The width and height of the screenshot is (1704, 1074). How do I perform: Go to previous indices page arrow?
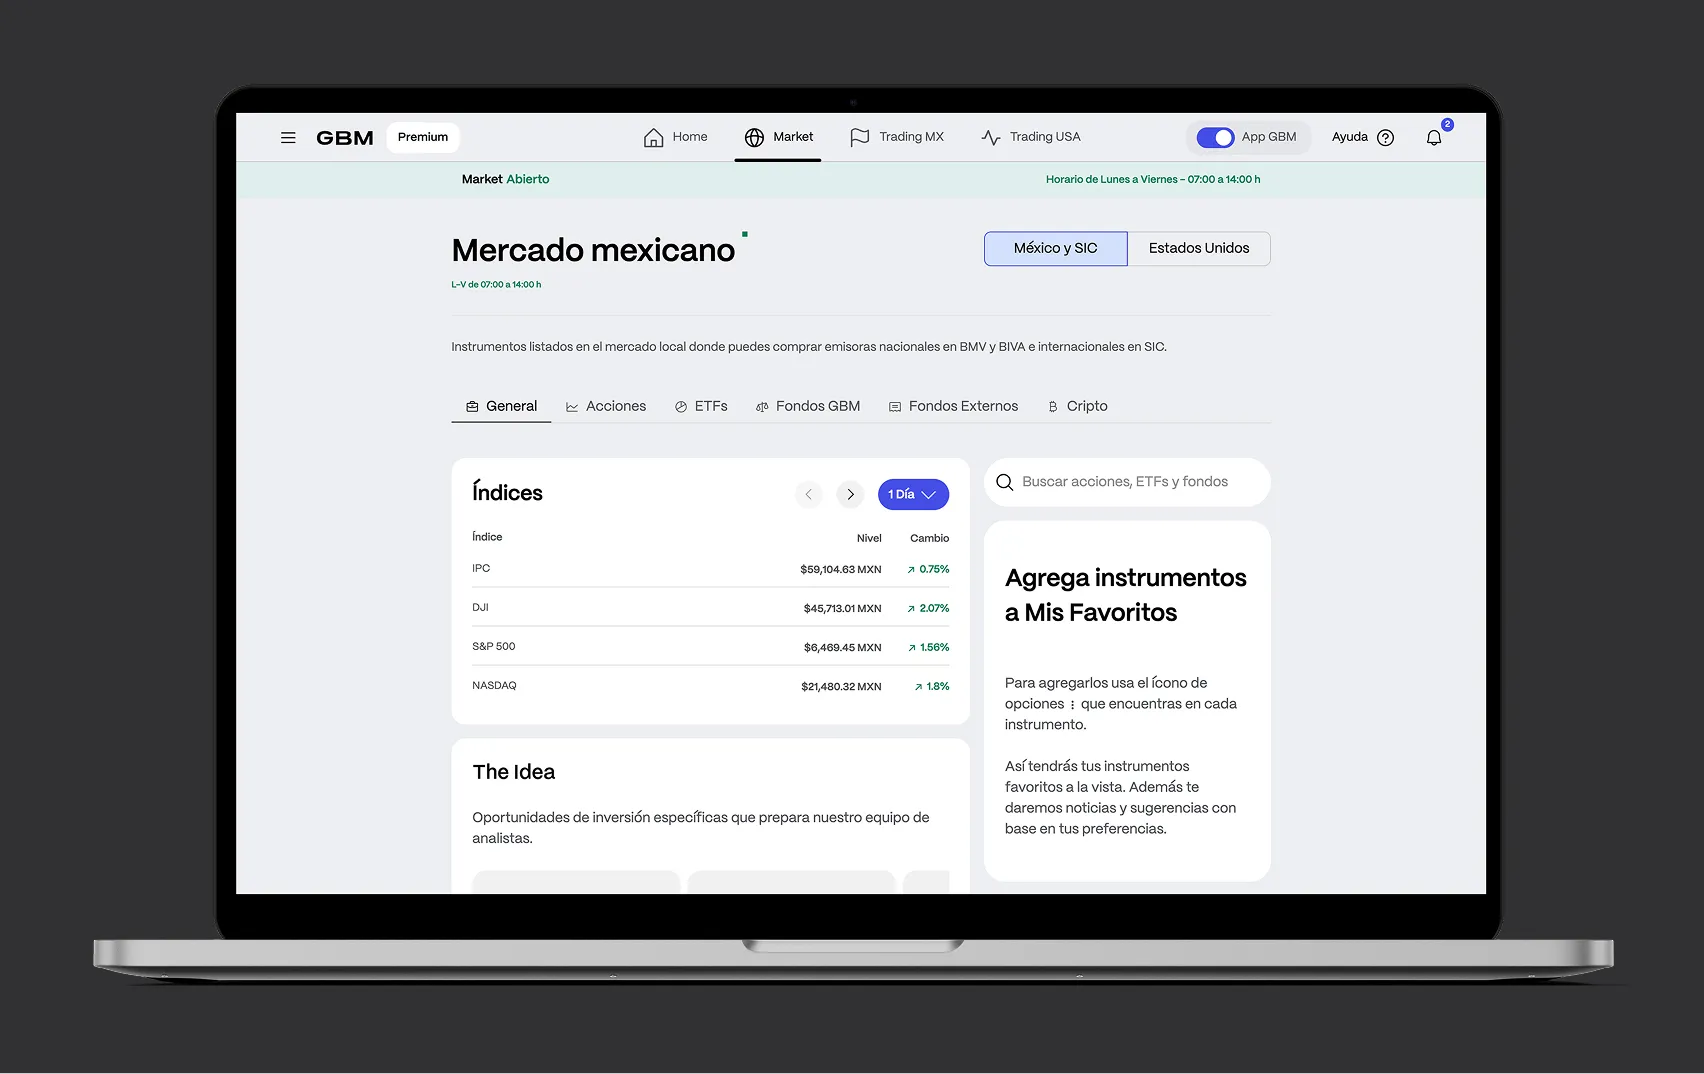tap(808, 495)
